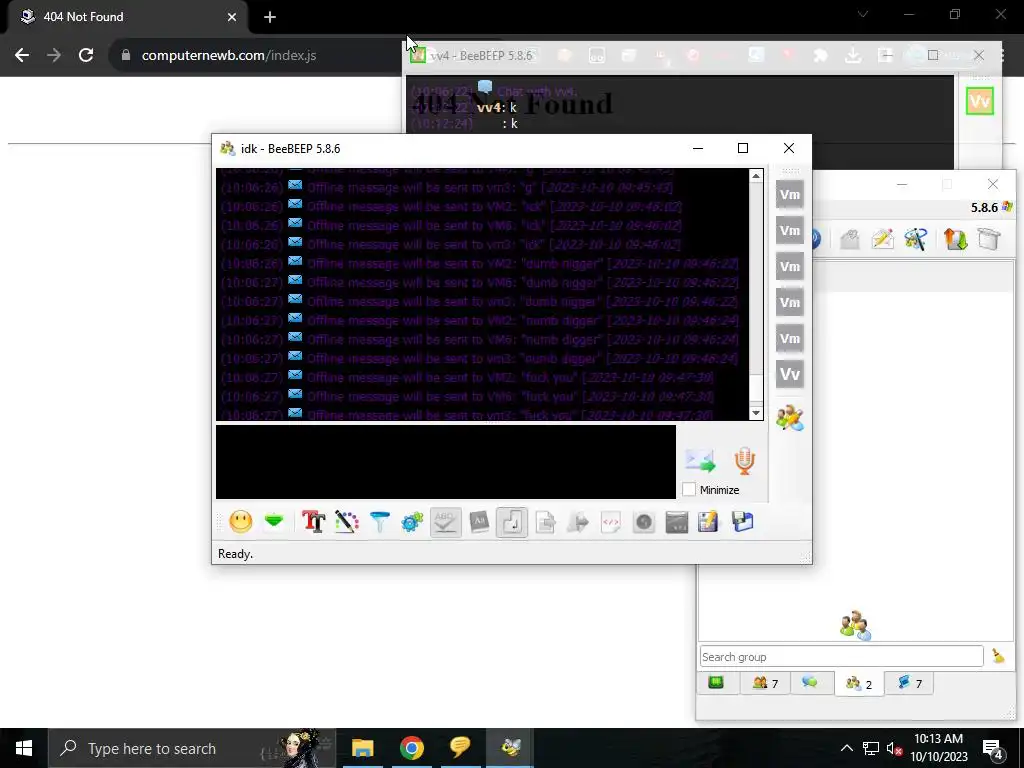Switch to the groups tab showing 2
Image resolution: width=1024 pixels, height=768 pixels.
tap(859, 684)
